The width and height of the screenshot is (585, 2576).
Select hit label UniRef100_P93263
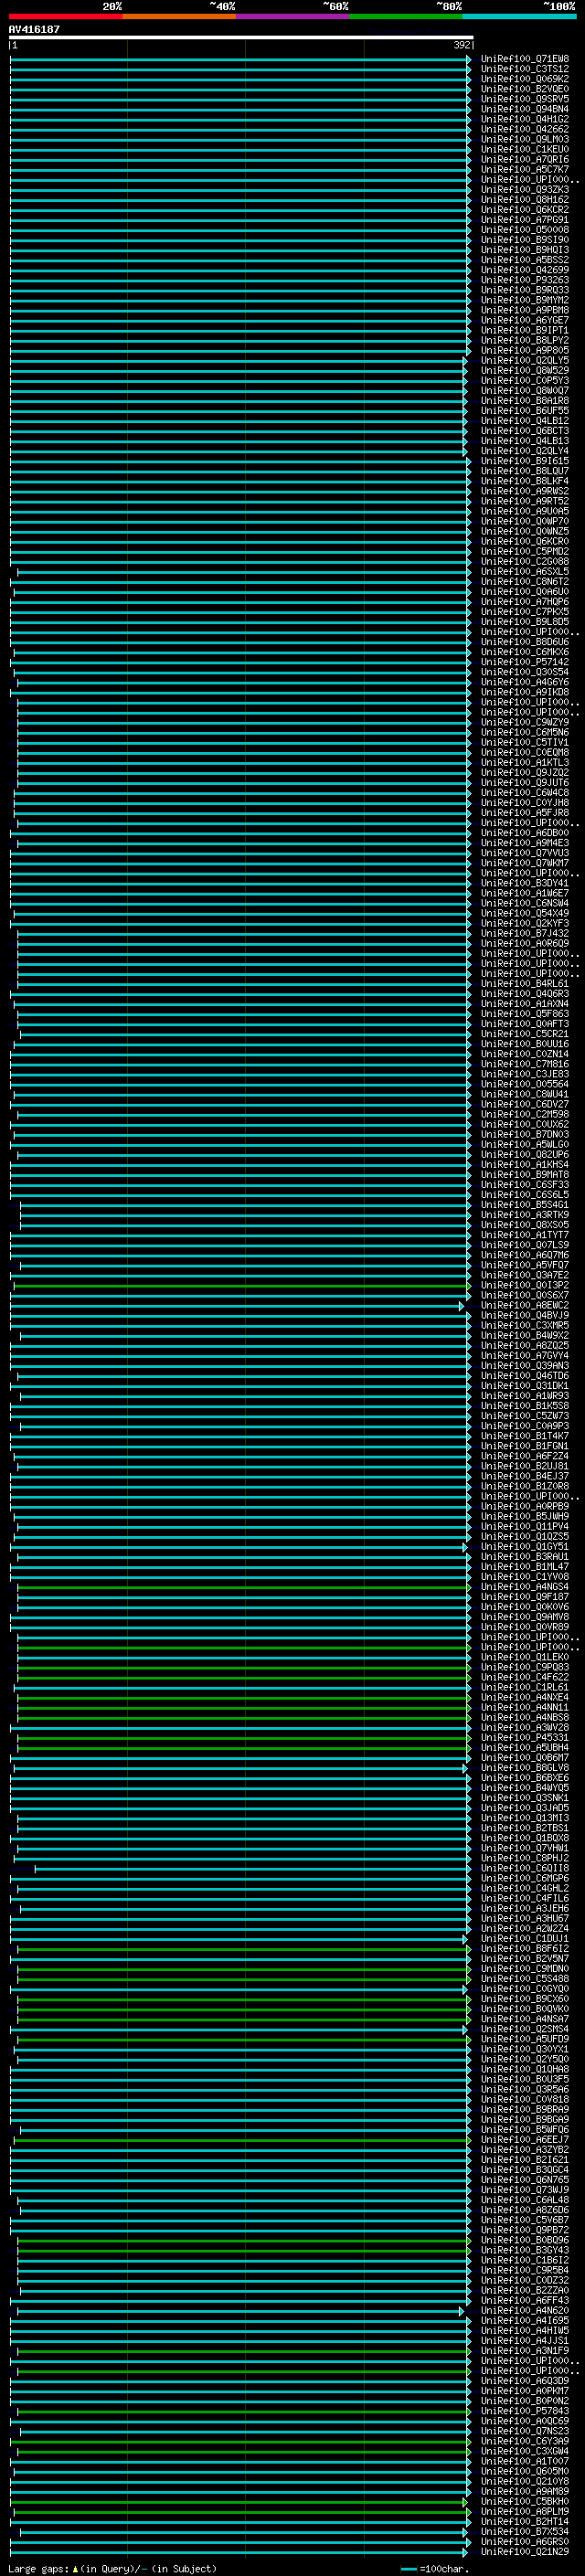pos(525,280)
